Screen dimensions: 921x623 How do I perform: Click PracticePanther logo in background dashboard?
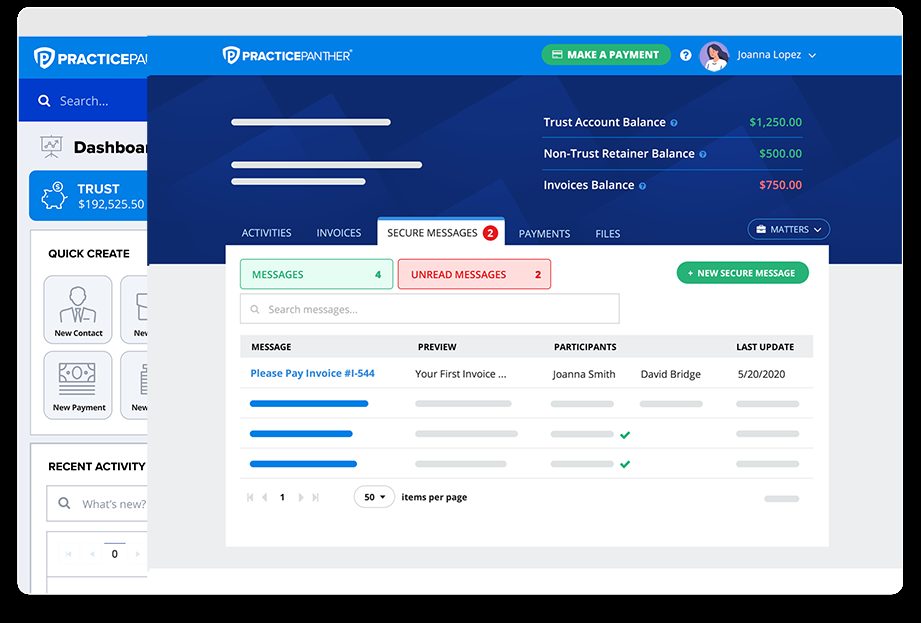point(90,58)
